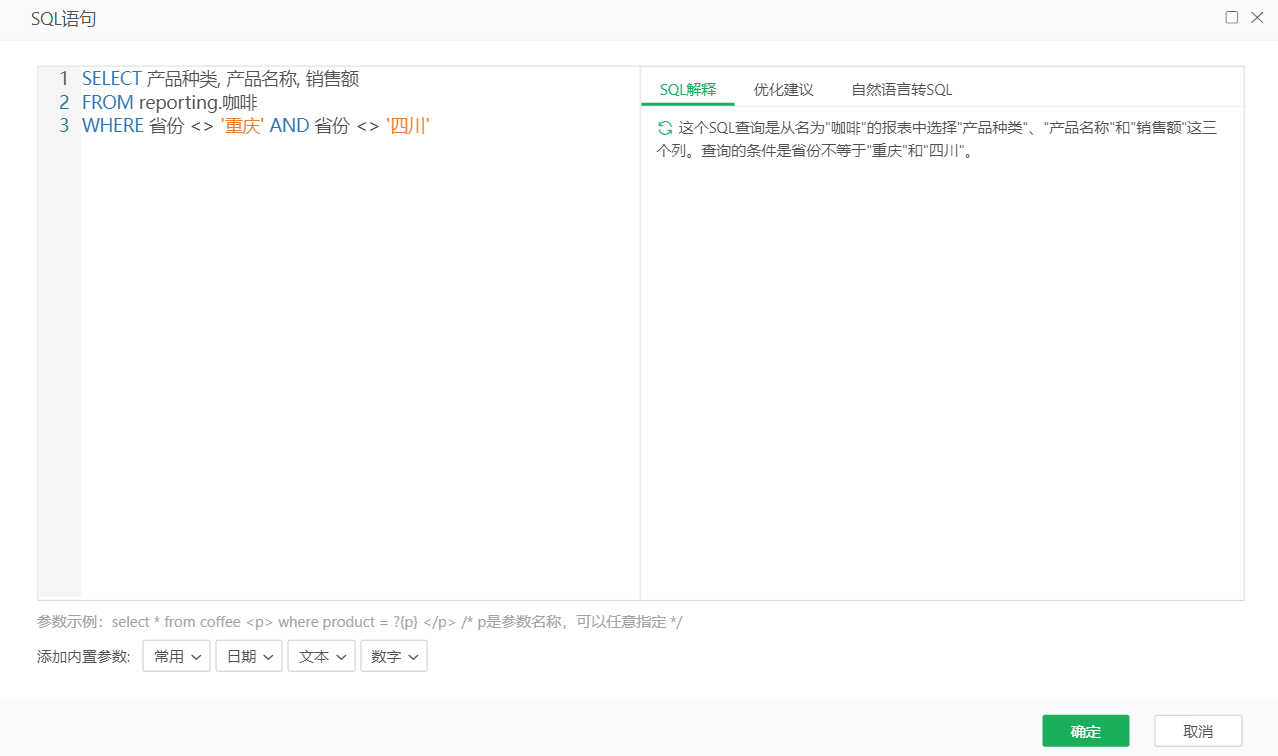Image resolution: width=1278 pixels, height=756 pixels.
Task: Expand the 日期 parameter dropdown
Action: [x=249, y=656]
